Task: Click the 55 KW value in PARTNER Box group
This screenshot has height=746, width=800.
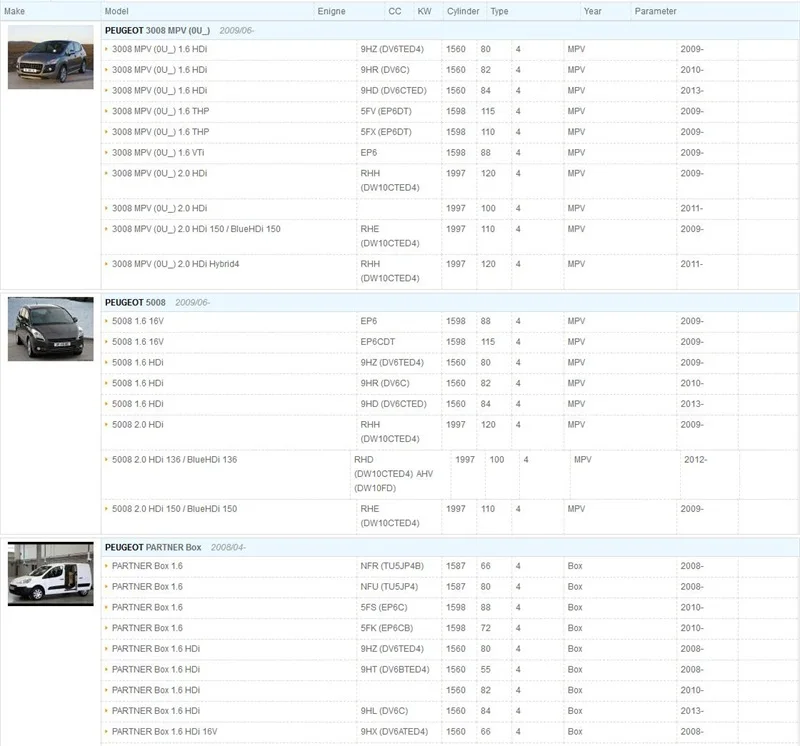Action: tap(486, 669)
